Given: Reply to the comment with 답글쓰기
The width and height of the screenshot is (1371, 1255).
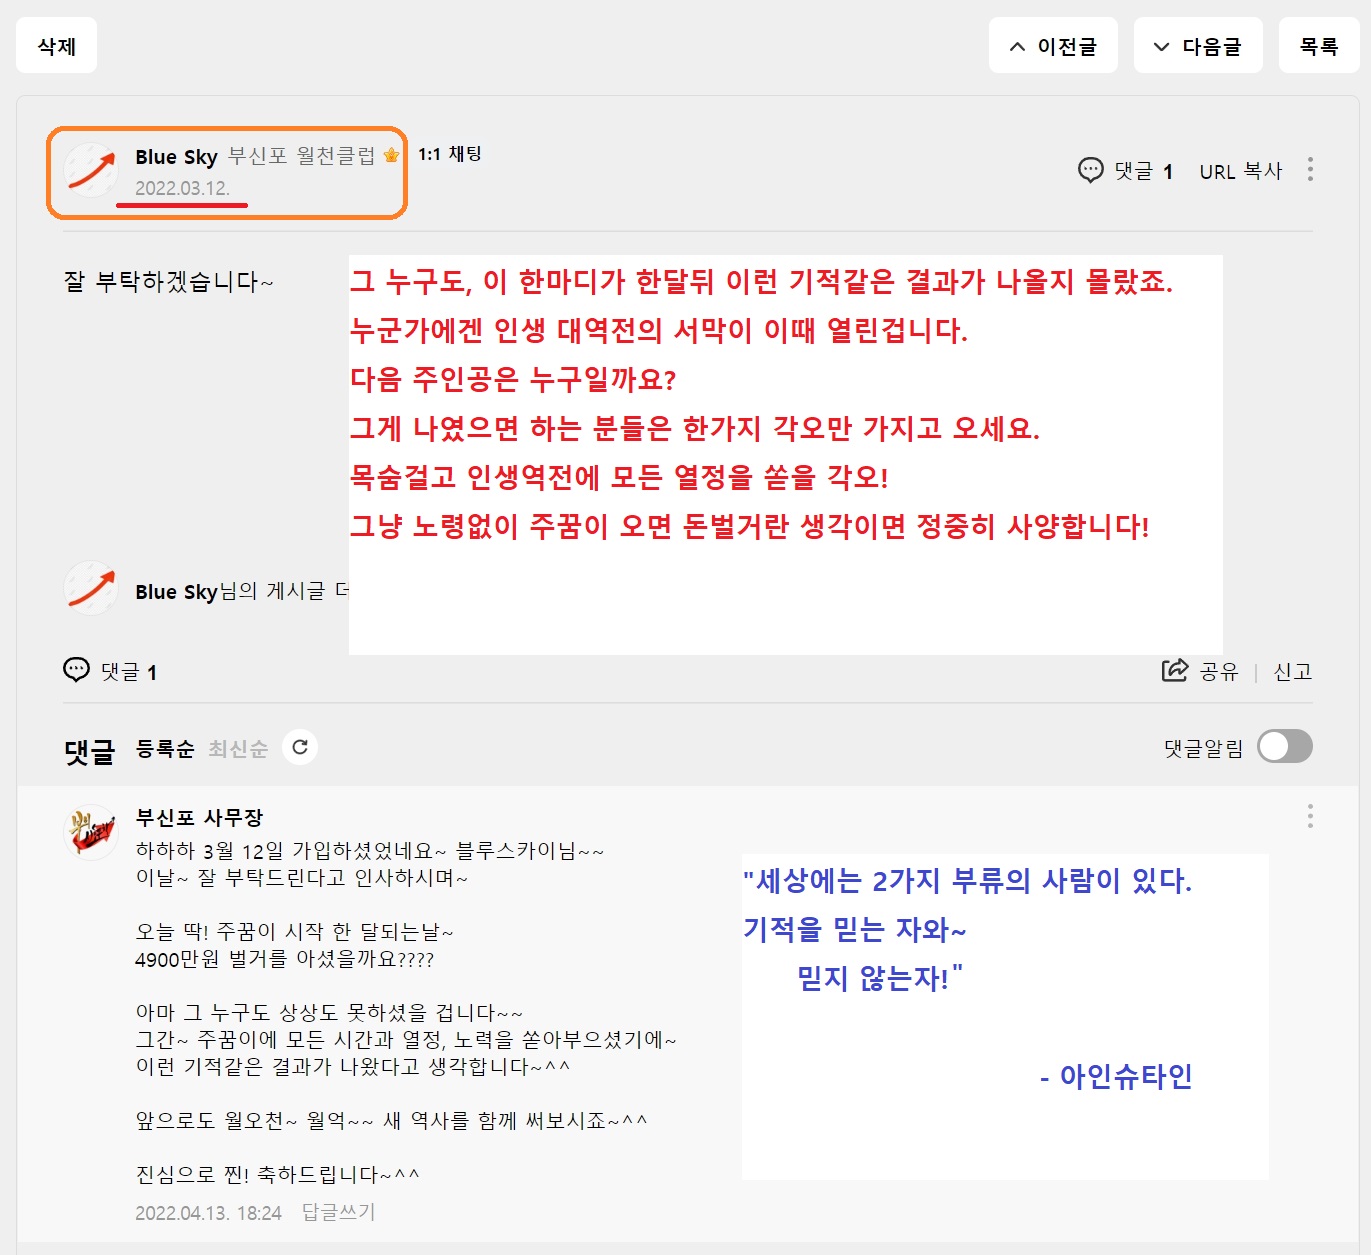Looking at the screenshot, I should point(338,1212).
